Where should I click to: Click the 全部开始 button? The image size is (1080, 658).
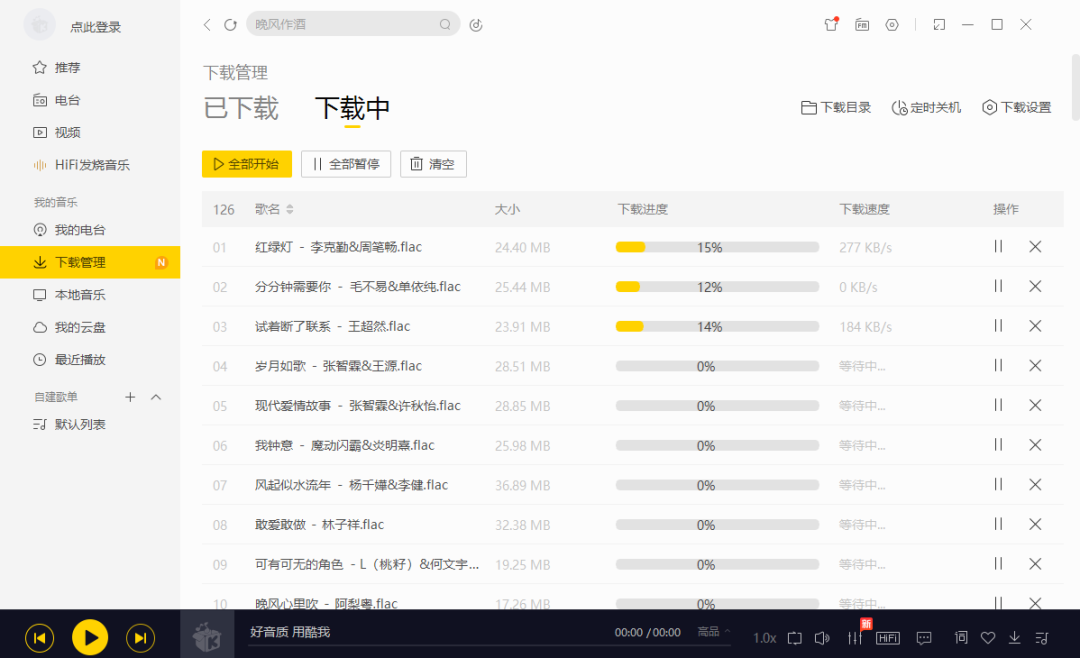(246, 164)
